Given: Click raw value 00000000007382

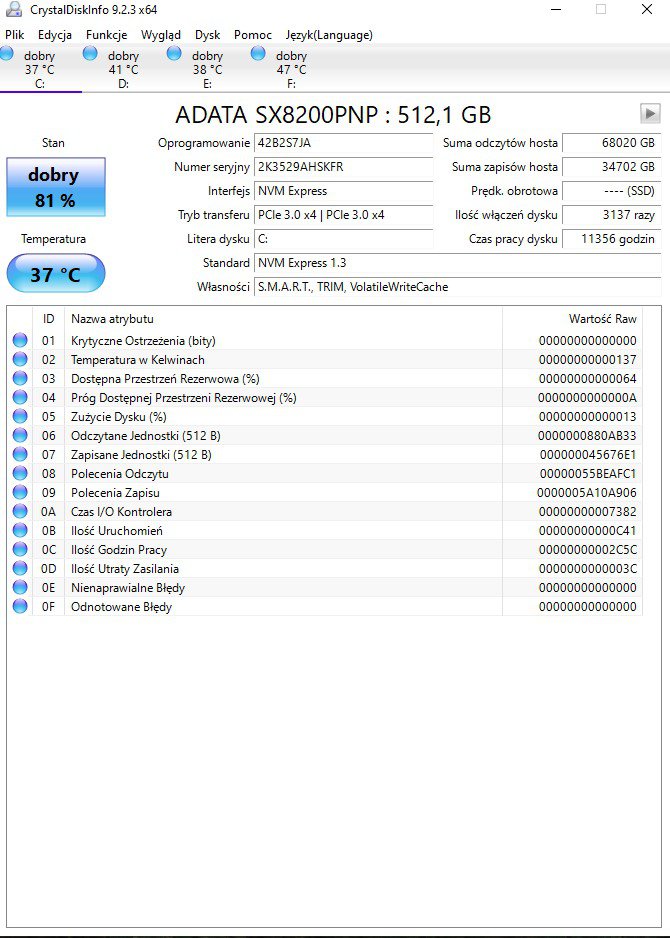Looking at the screenshot, I should (x=588, y=511).
